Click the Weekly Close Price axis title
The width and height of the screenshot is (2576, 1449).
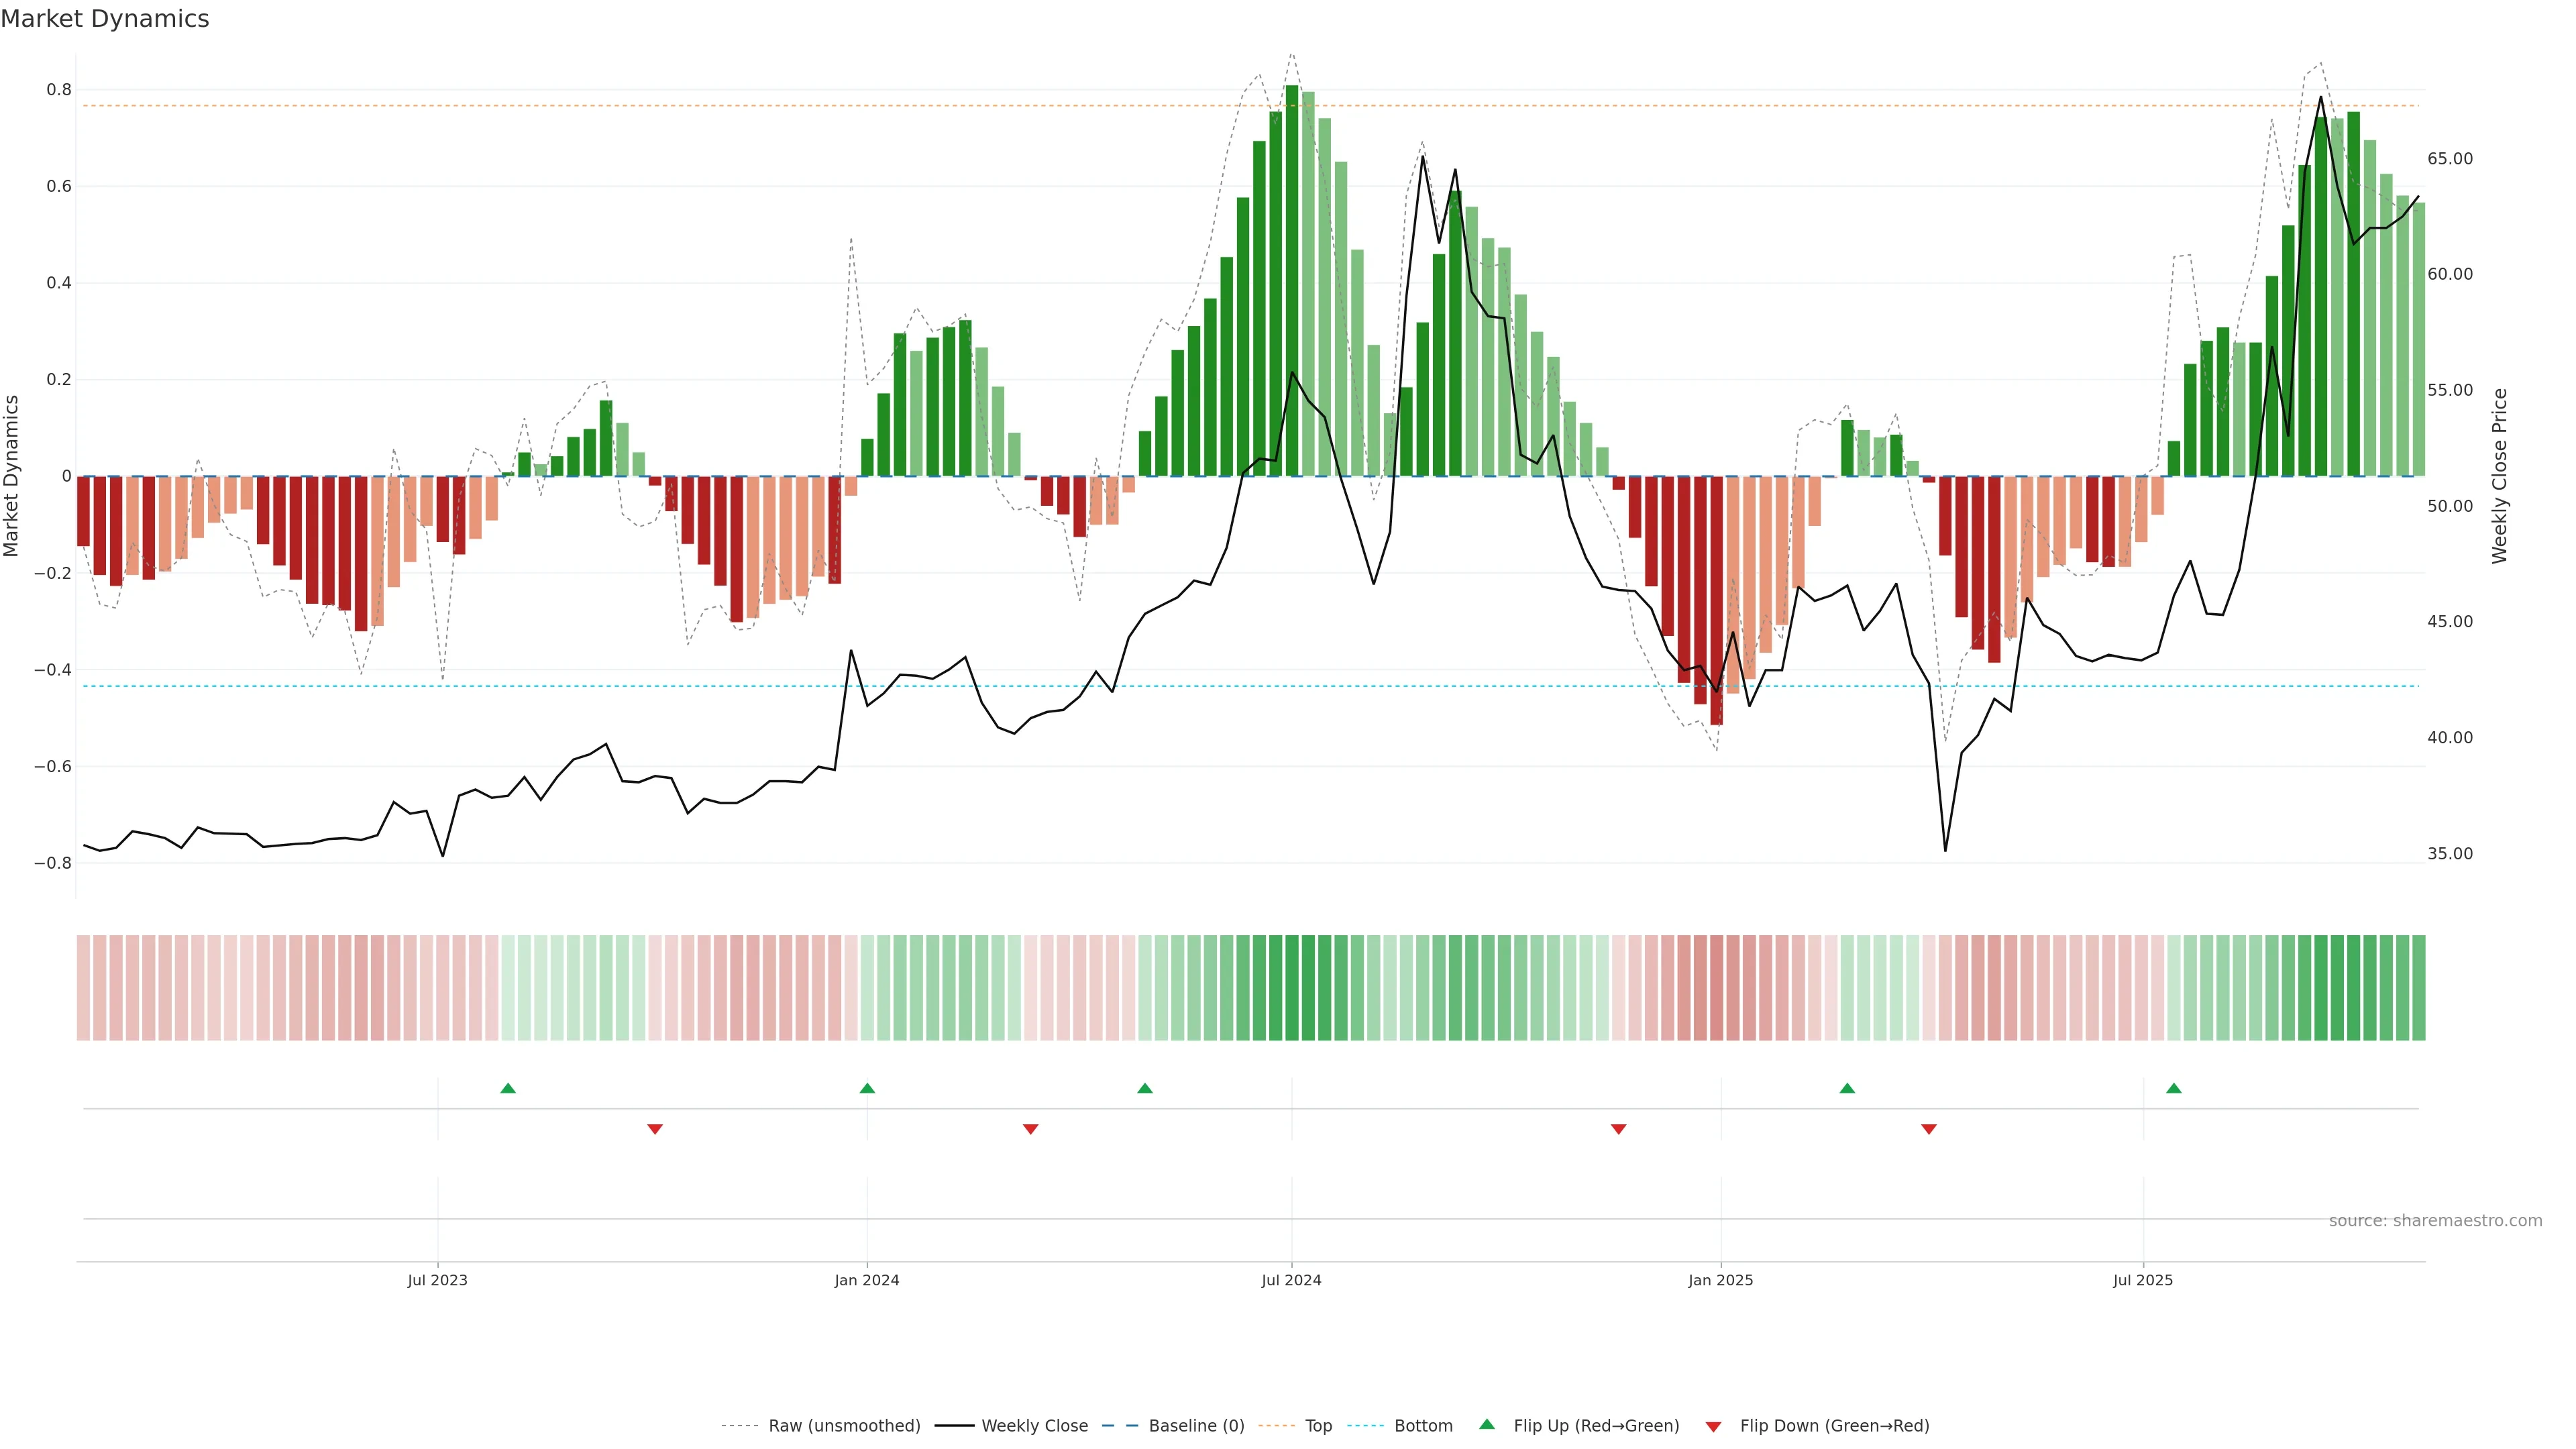tap(2500, 476)
